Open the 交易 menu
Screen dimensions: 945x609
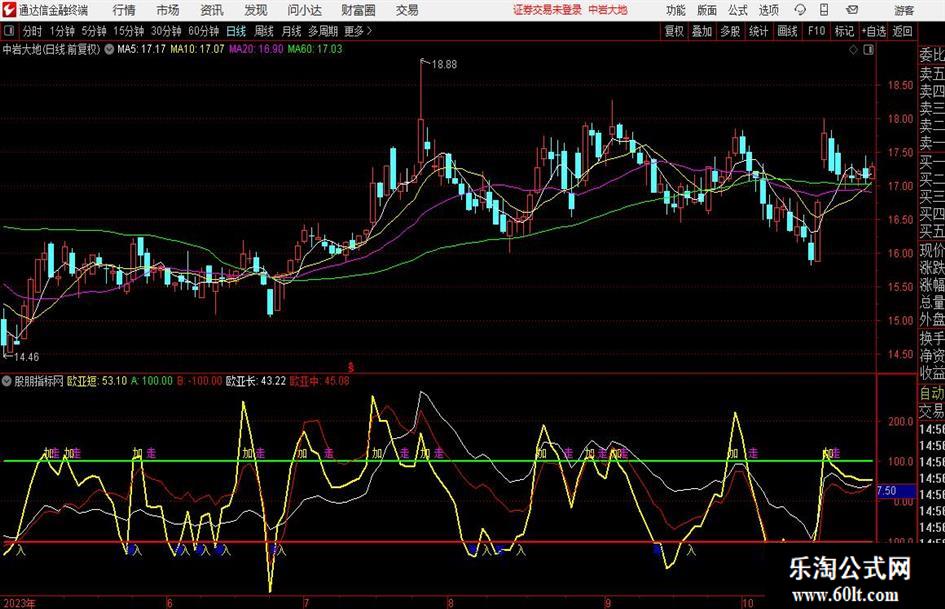(407, 10)
